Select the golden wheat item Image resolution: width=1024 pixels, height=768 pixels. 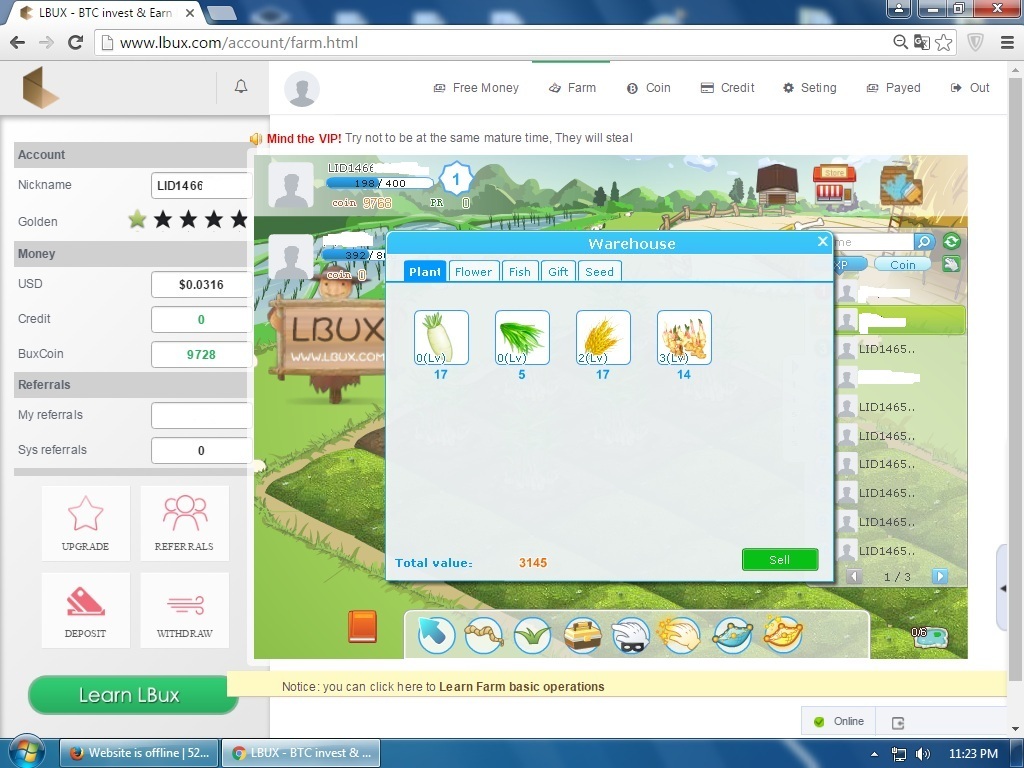click(603, 338)
